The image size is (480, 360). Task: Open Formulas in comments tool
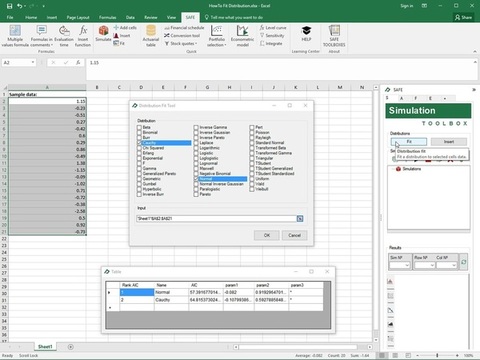click(x=42, y=36)
